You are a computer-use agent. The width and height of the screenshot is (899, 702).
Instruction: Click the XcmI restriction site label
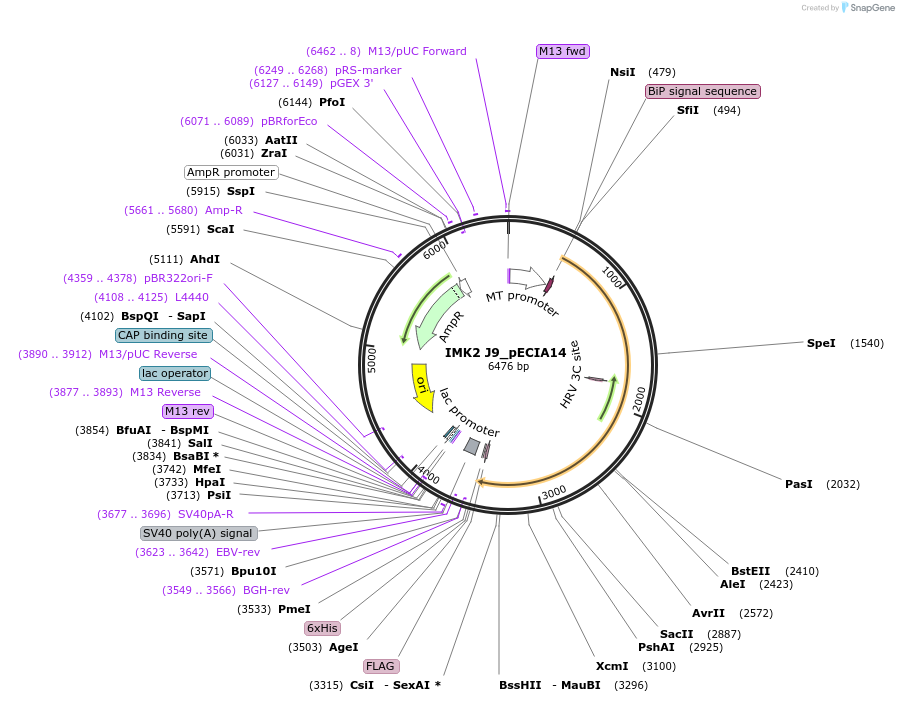point(612,666)
